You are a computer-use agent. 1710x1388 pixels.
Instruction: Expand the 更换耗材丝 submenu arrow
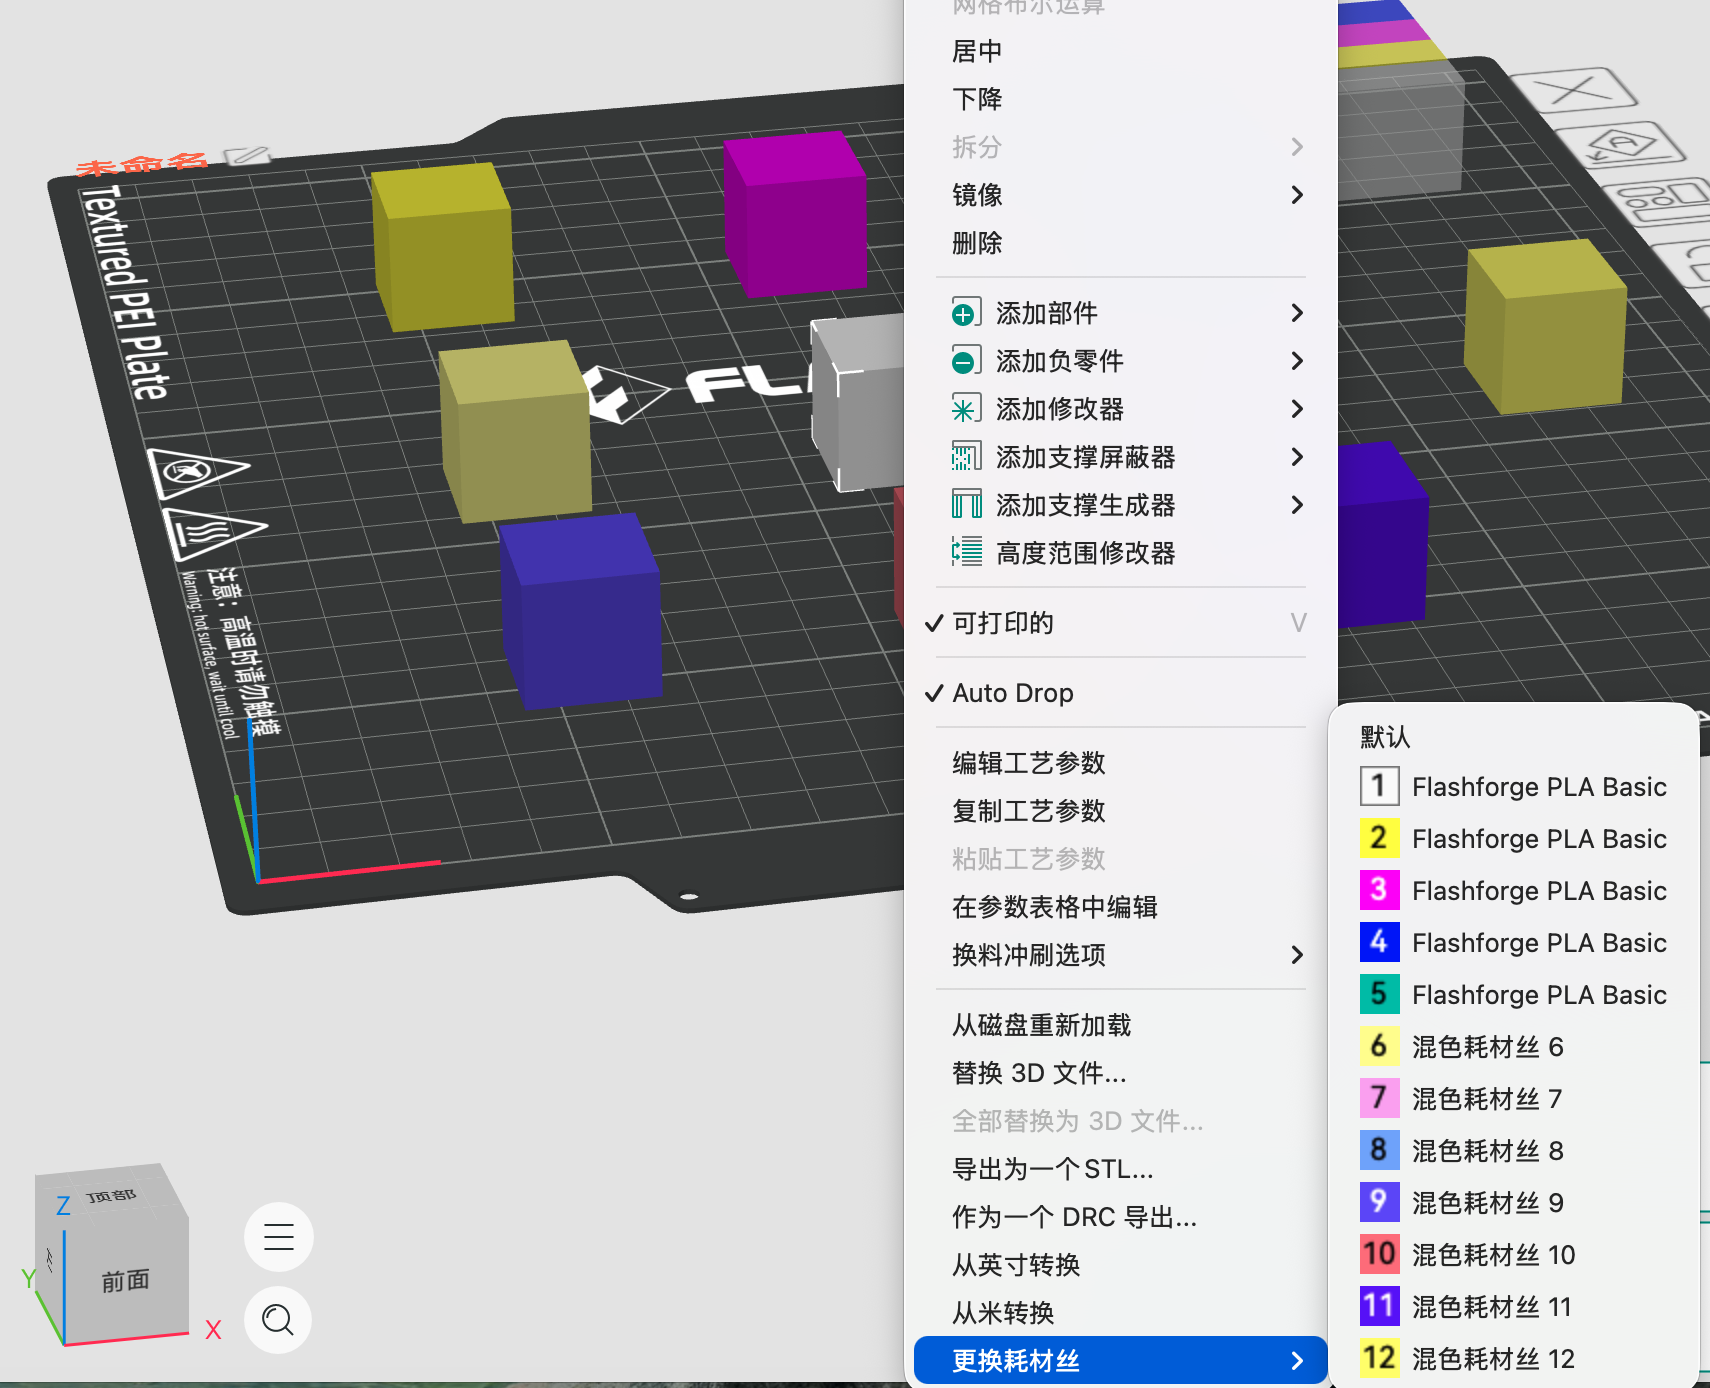coord(1297,1361)
